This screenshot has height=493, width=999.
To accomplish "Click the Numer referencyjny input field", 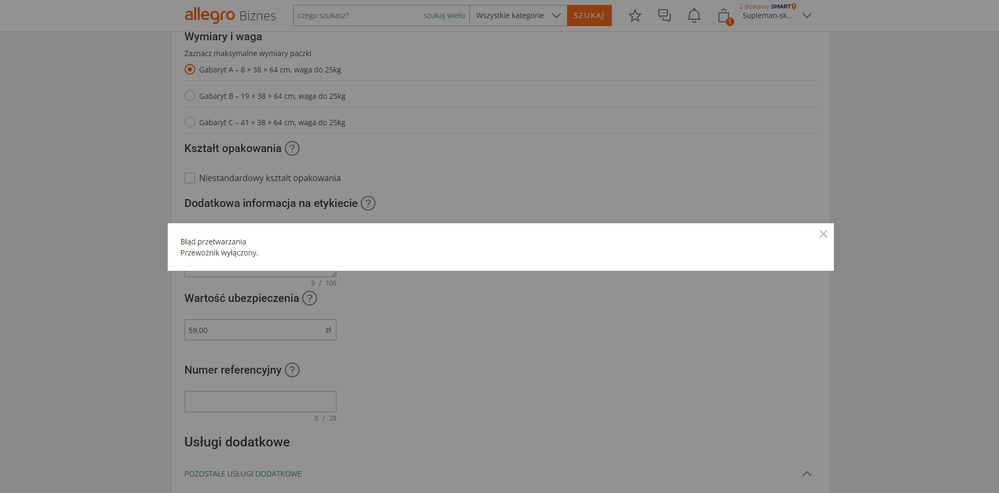I will pyautogui.click(x=260, y=402).
